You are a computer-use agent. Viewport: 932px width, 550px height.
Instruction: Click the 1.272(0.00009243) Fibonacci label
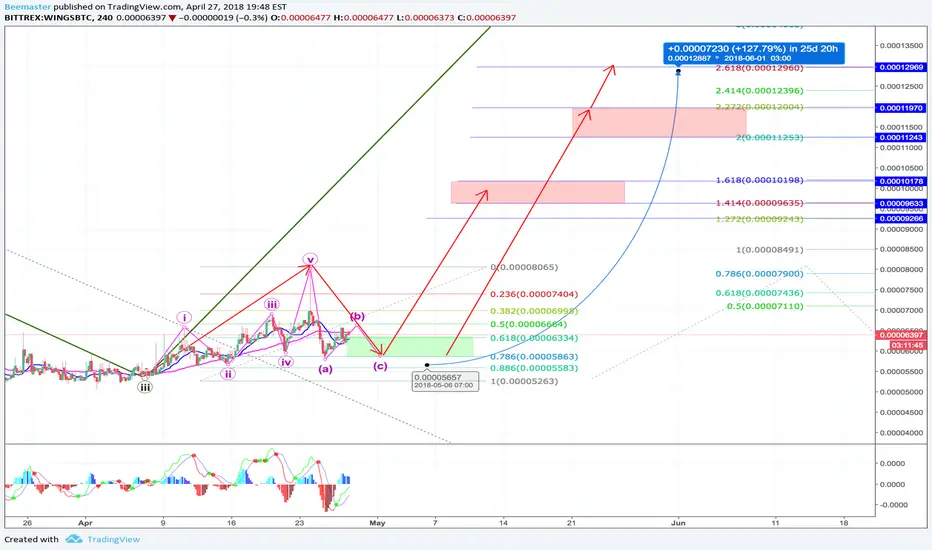[760, 219]
